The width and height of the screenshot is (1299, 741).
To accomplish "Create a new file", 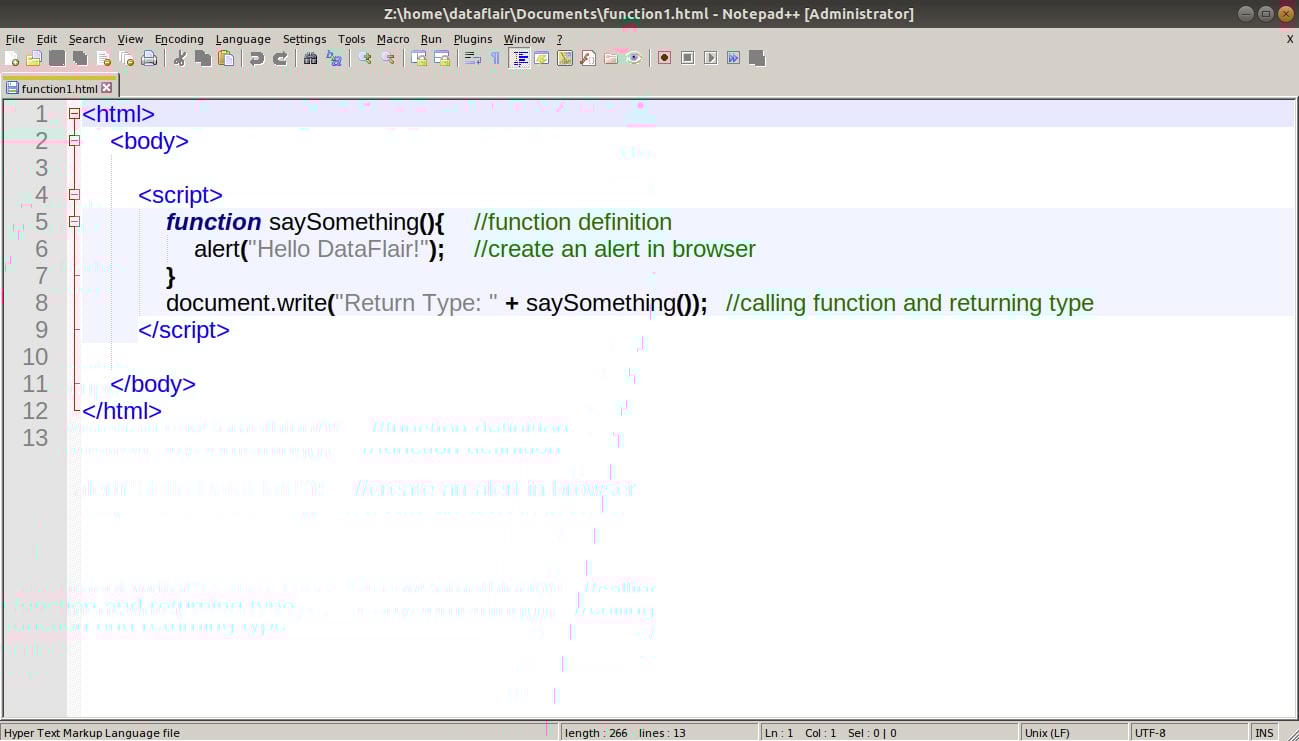I will point(13,58).
